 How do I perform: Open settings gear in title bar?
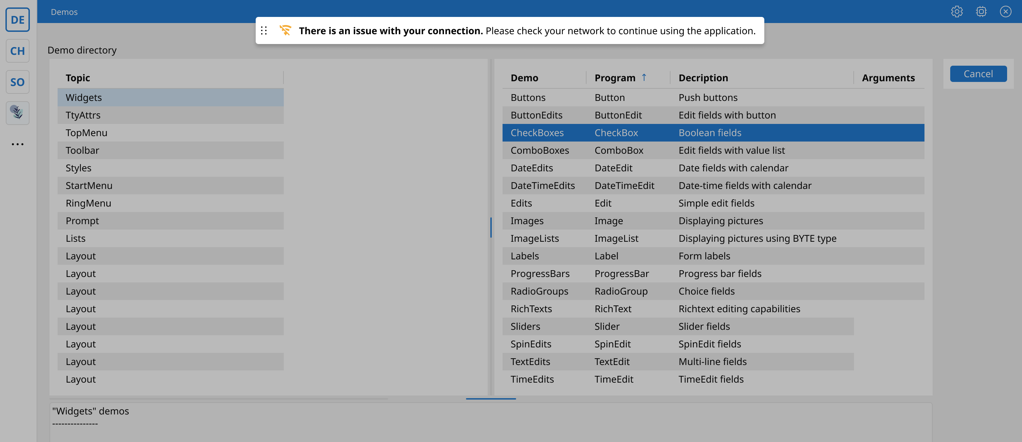956,12
